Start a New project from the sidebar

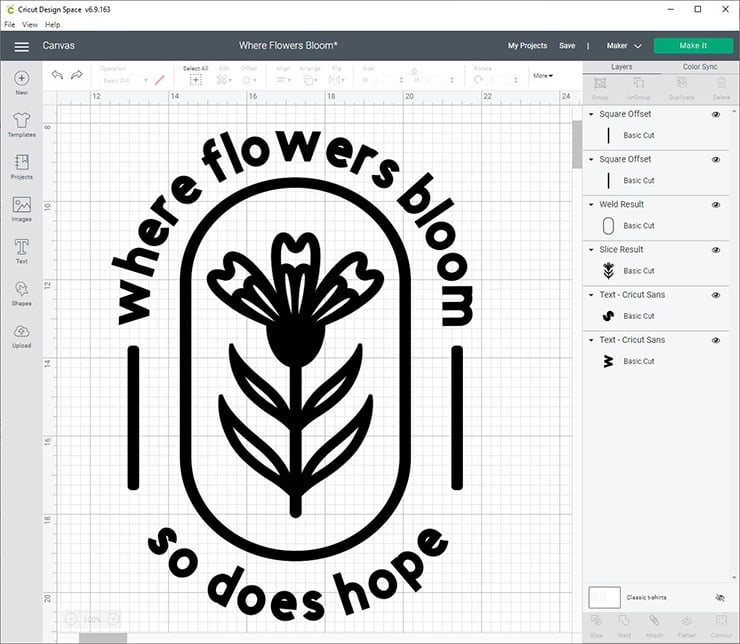click(21, 83)
